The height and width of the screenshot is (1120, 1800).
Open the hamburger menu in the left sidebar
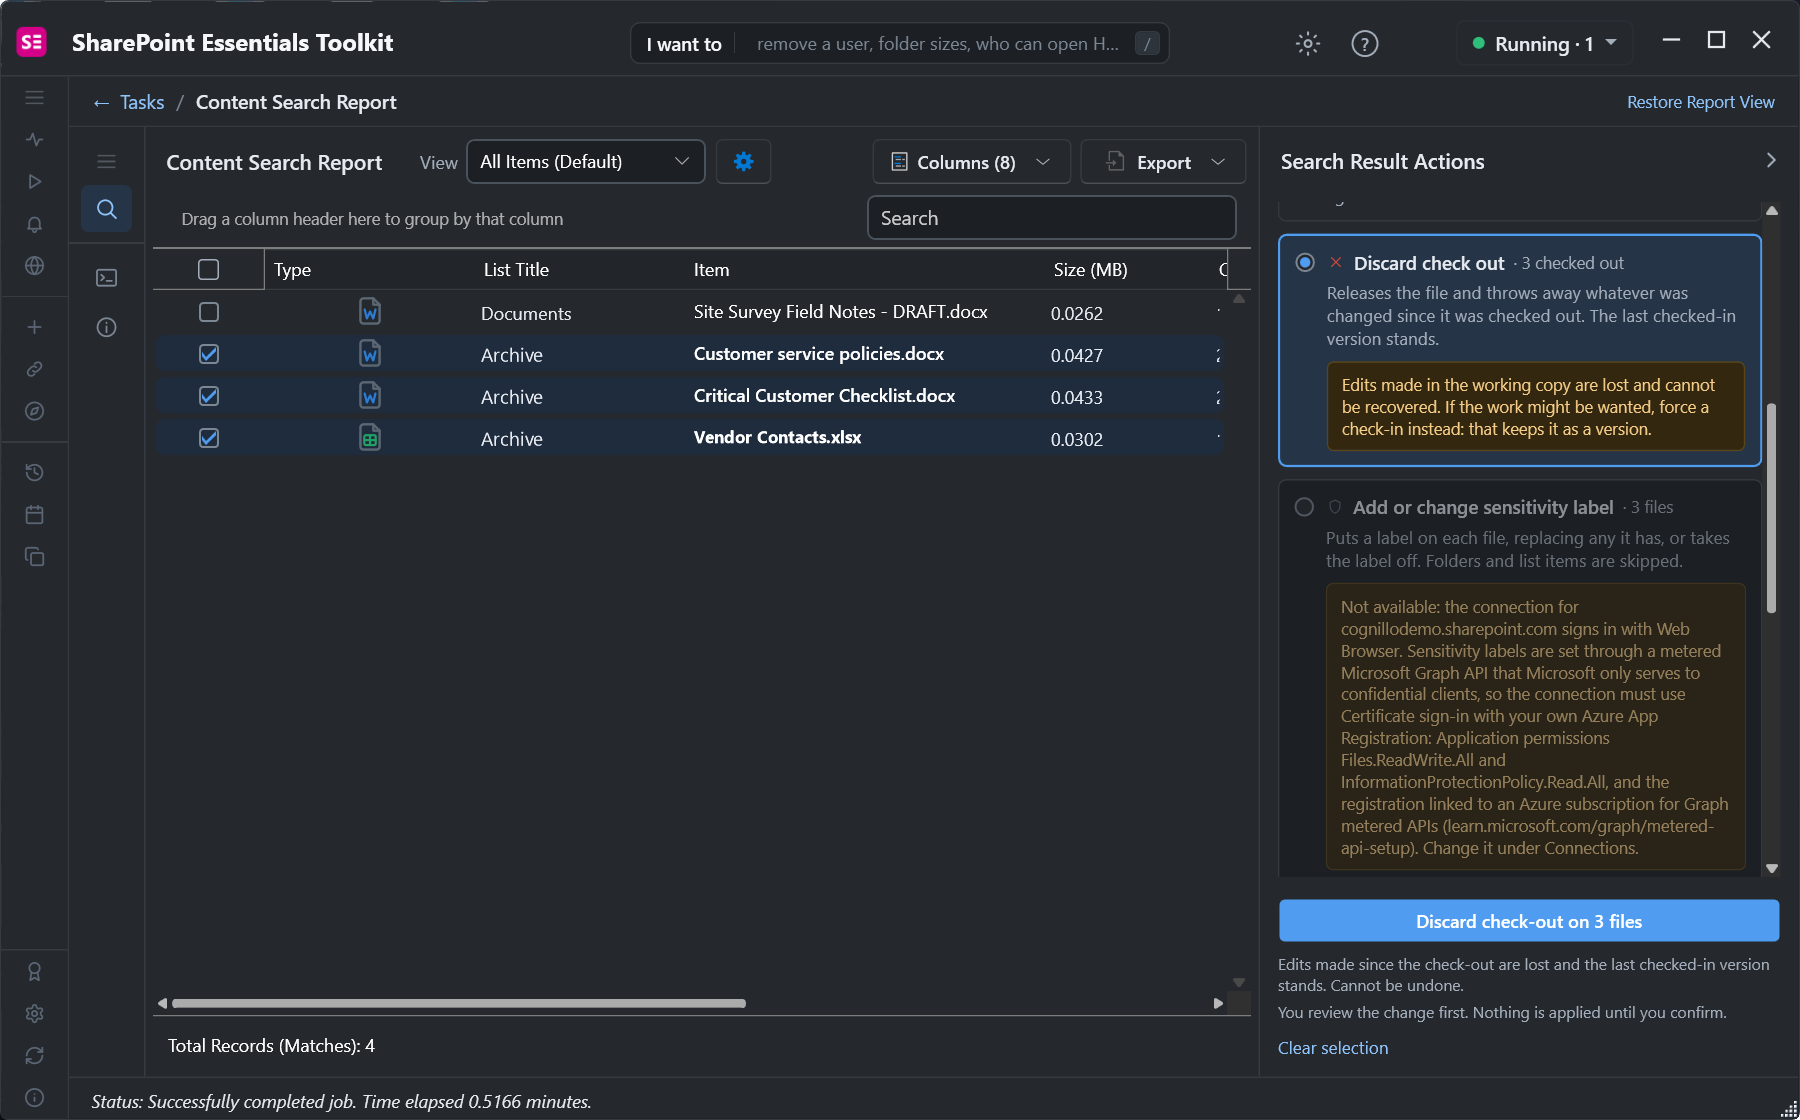(35, 98)
